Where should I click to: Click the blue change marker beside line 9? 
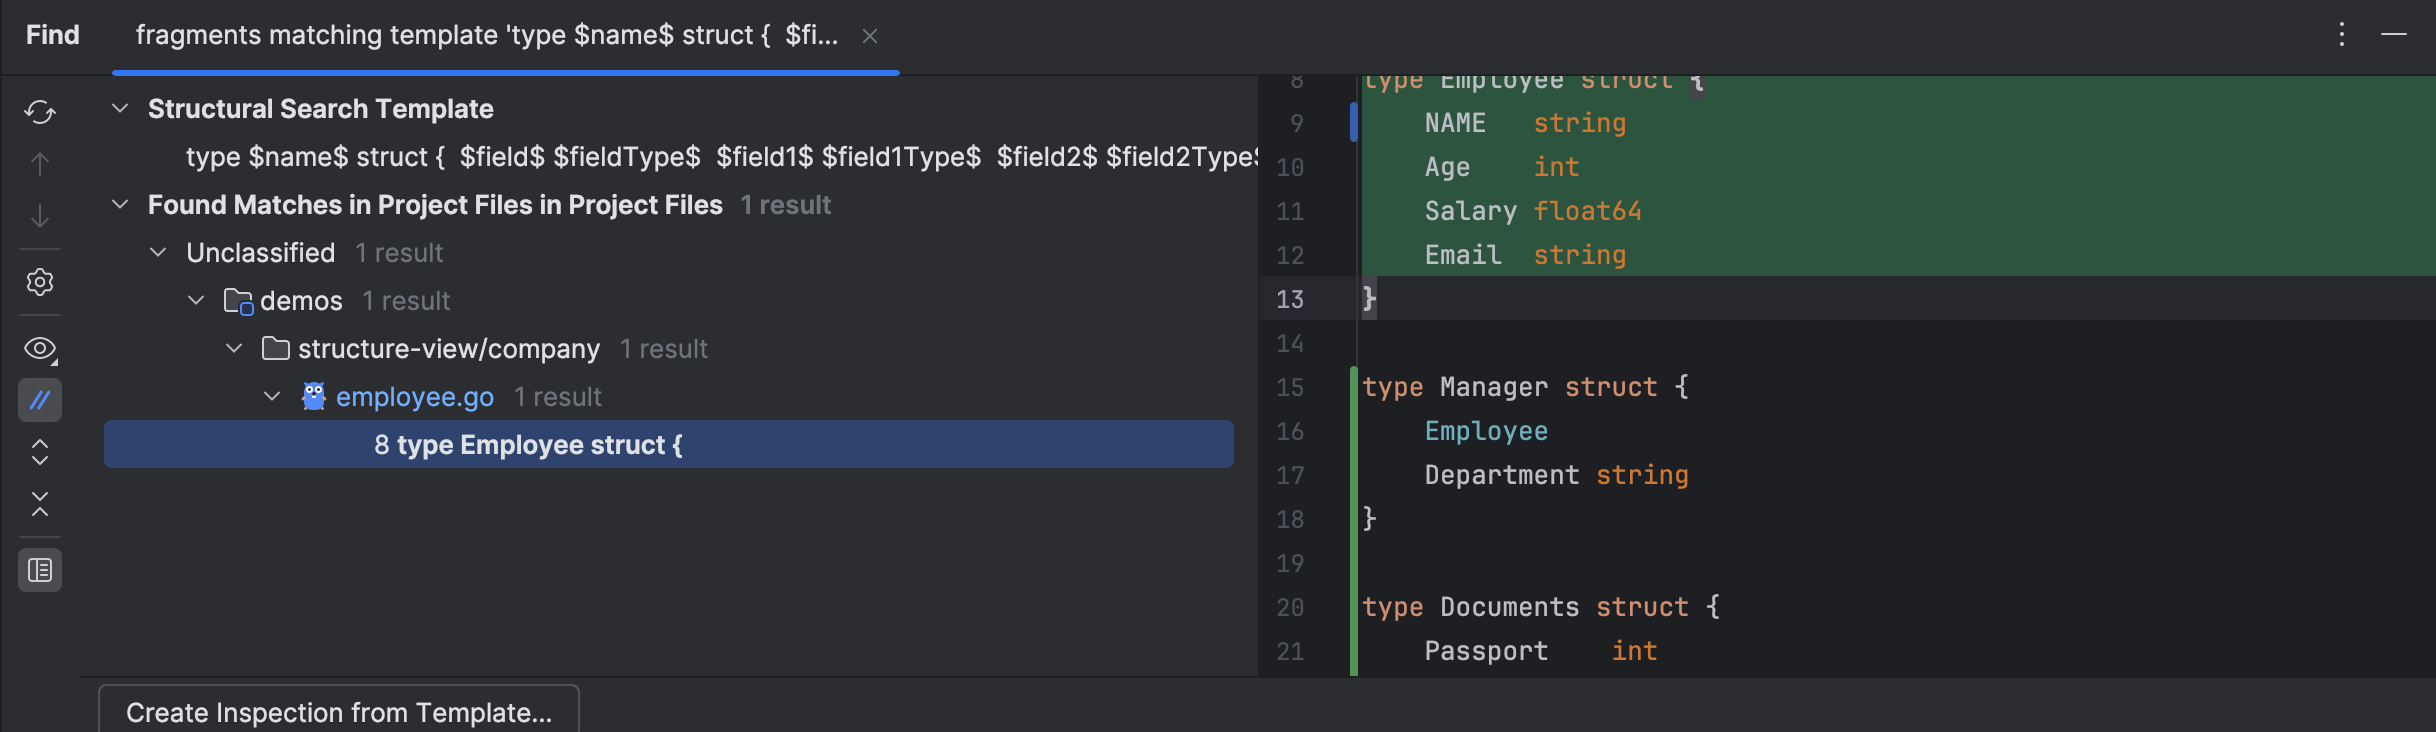coord(1354,122)
